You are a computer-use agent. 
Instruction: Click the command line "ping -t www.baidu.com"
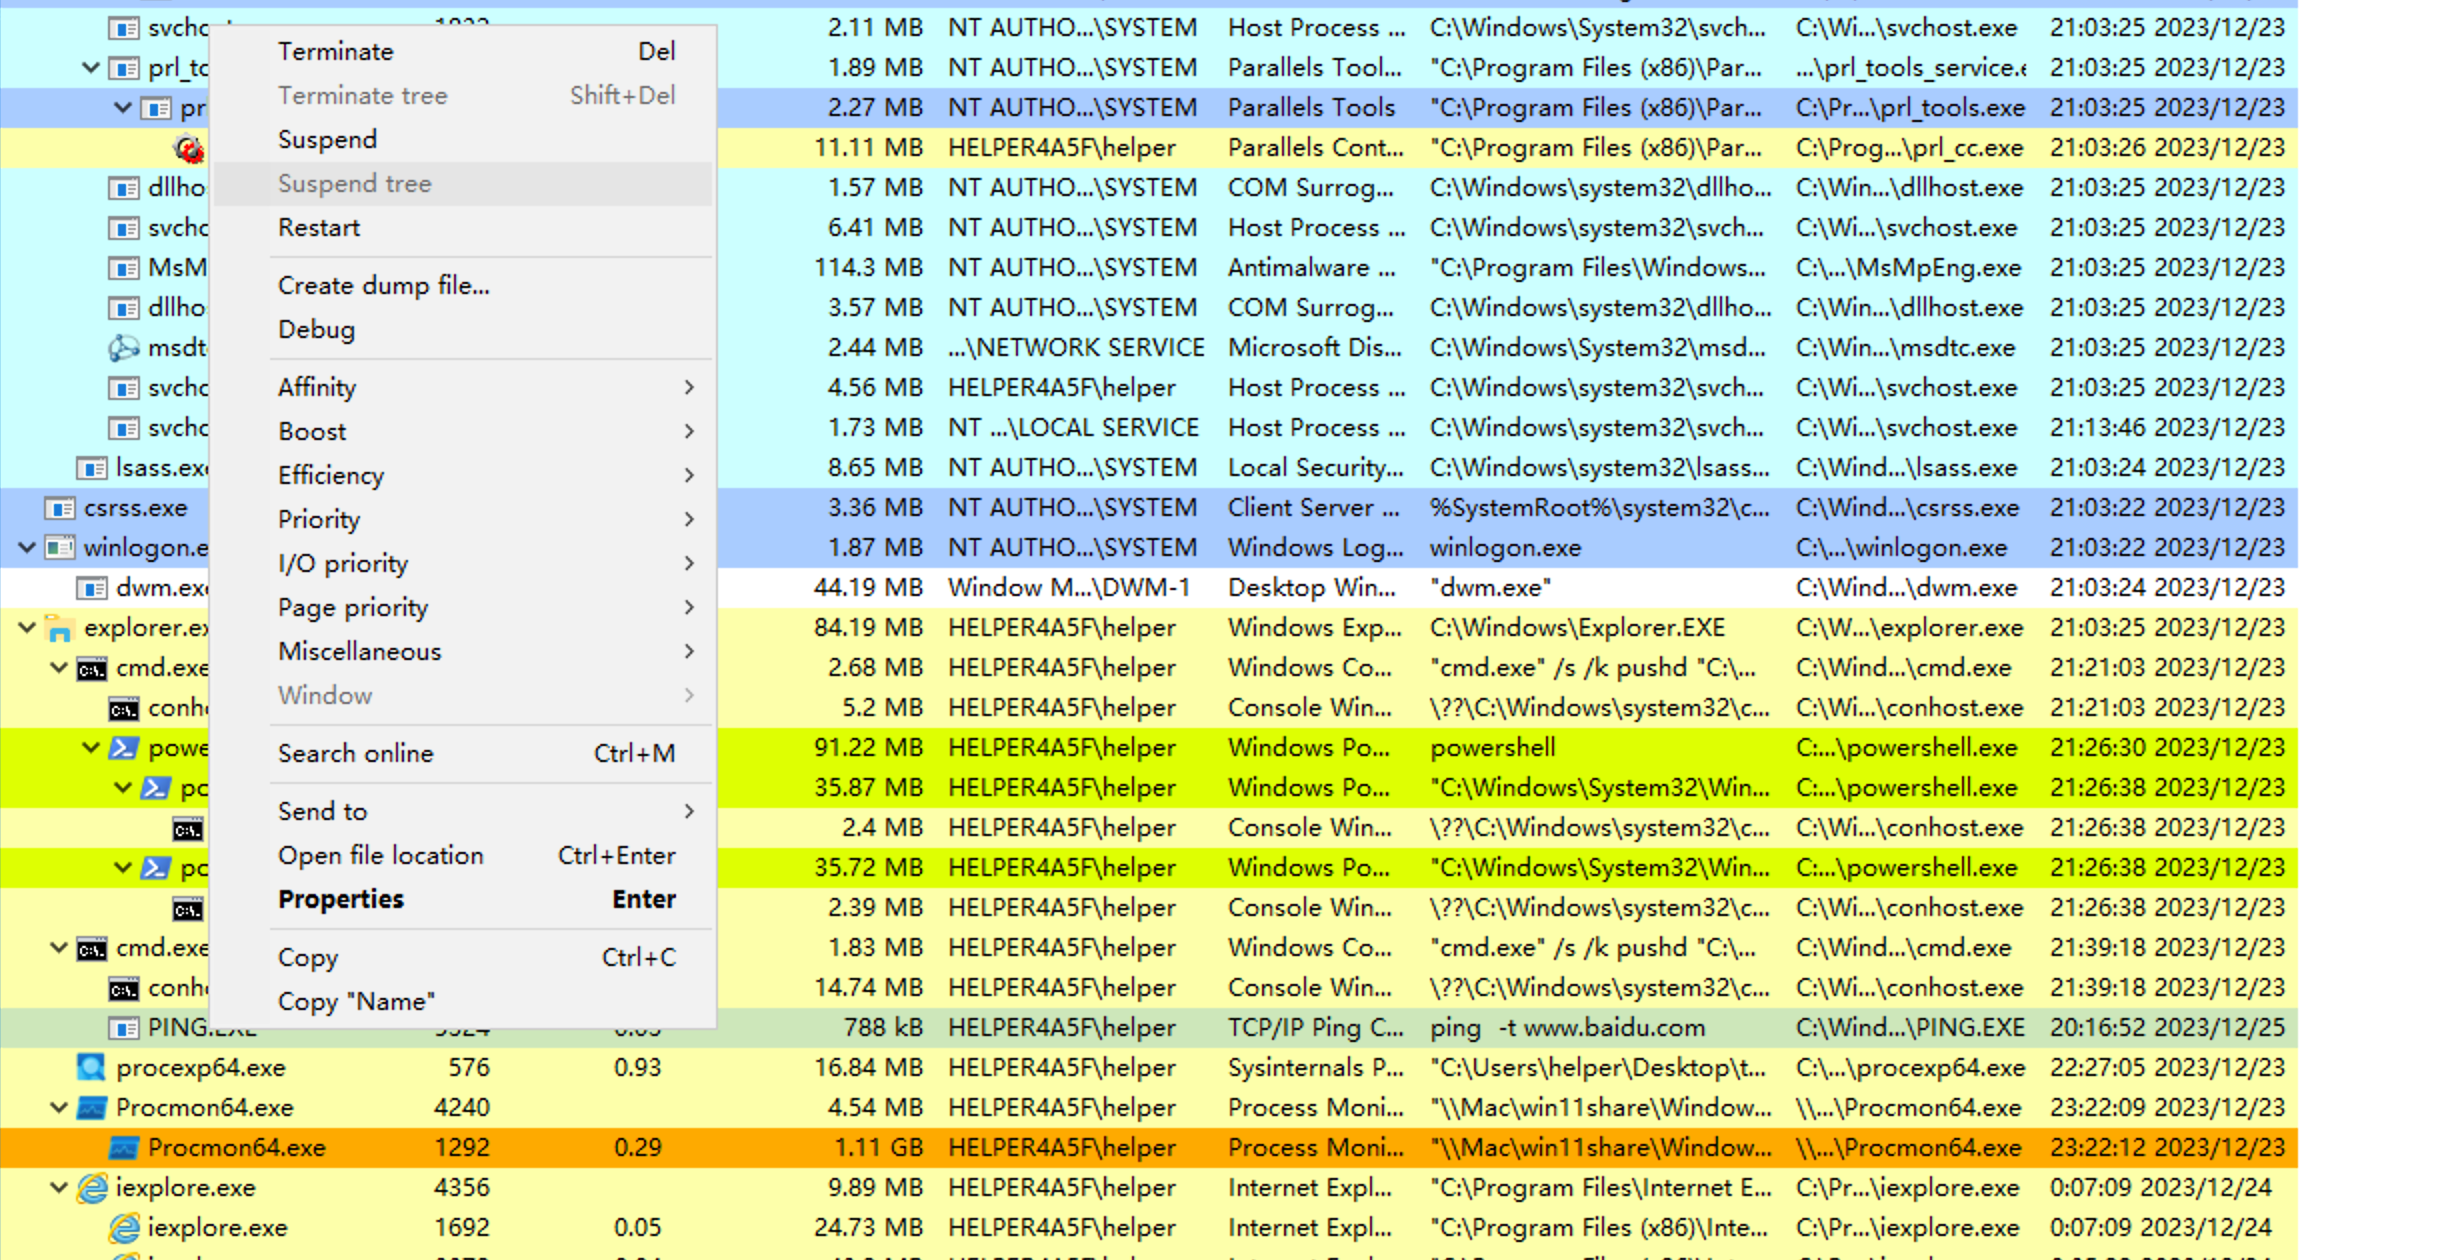pyautogui.click(x=1567, y=1027)
